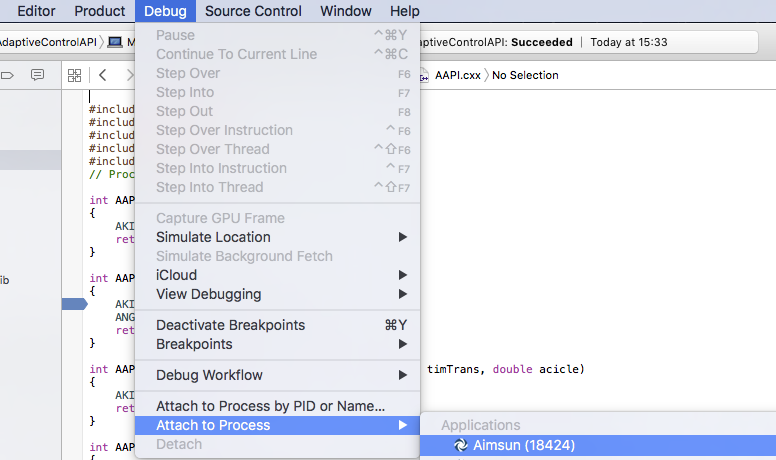The width and height of the screenshot is (776, 460).
Task: Open the Product menu
Action: (x=99, y=11)
